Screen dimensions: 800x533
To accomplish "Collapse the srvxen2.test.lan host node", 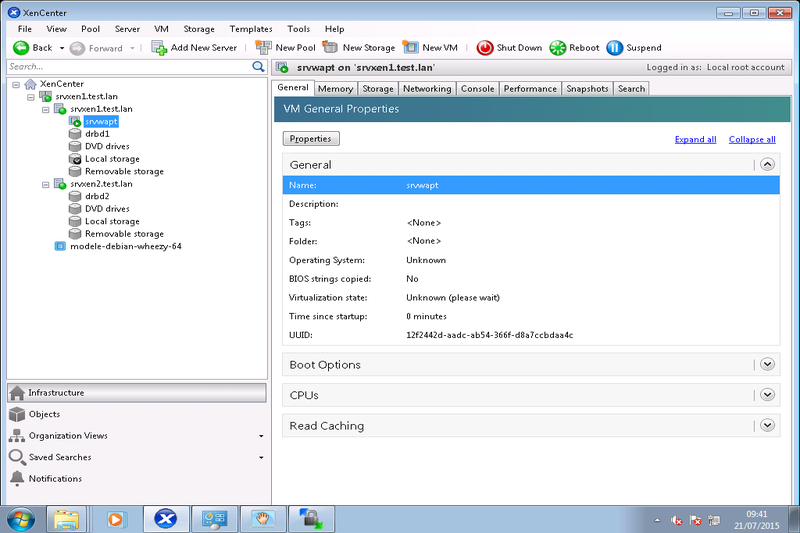I will click(46, 184).
